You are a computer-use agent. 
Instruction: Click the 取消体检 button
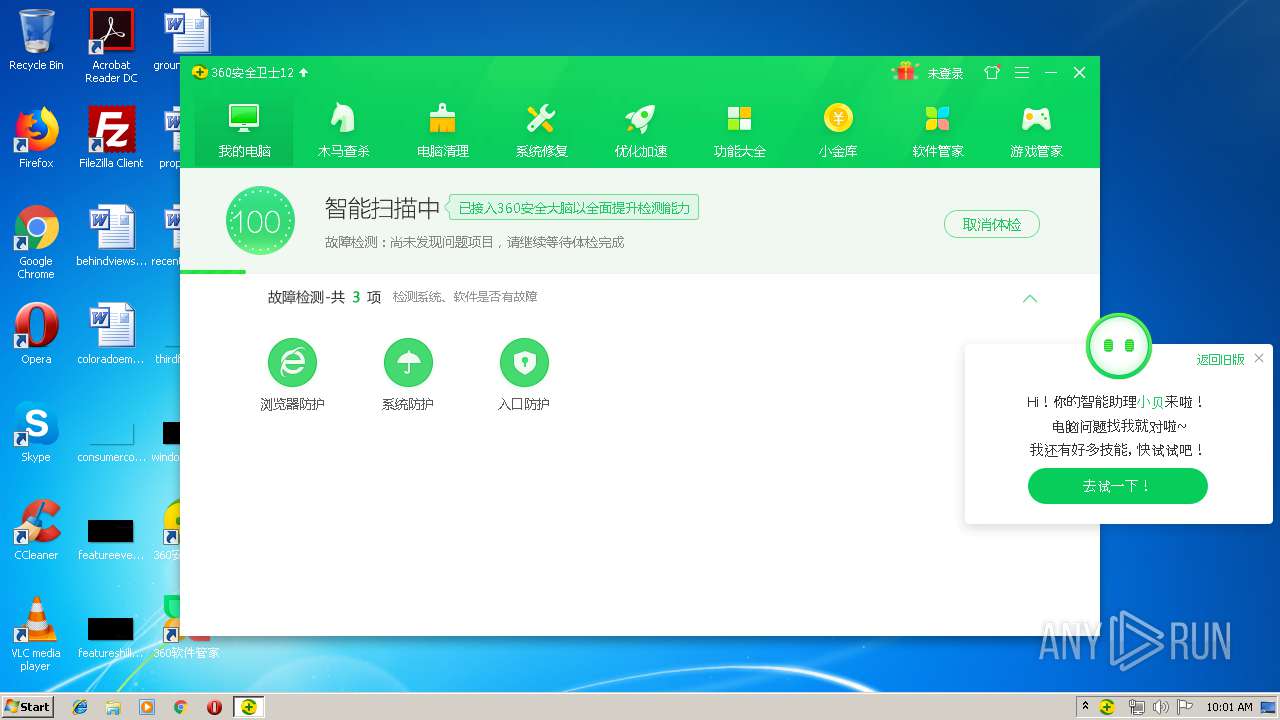[992, 224]
